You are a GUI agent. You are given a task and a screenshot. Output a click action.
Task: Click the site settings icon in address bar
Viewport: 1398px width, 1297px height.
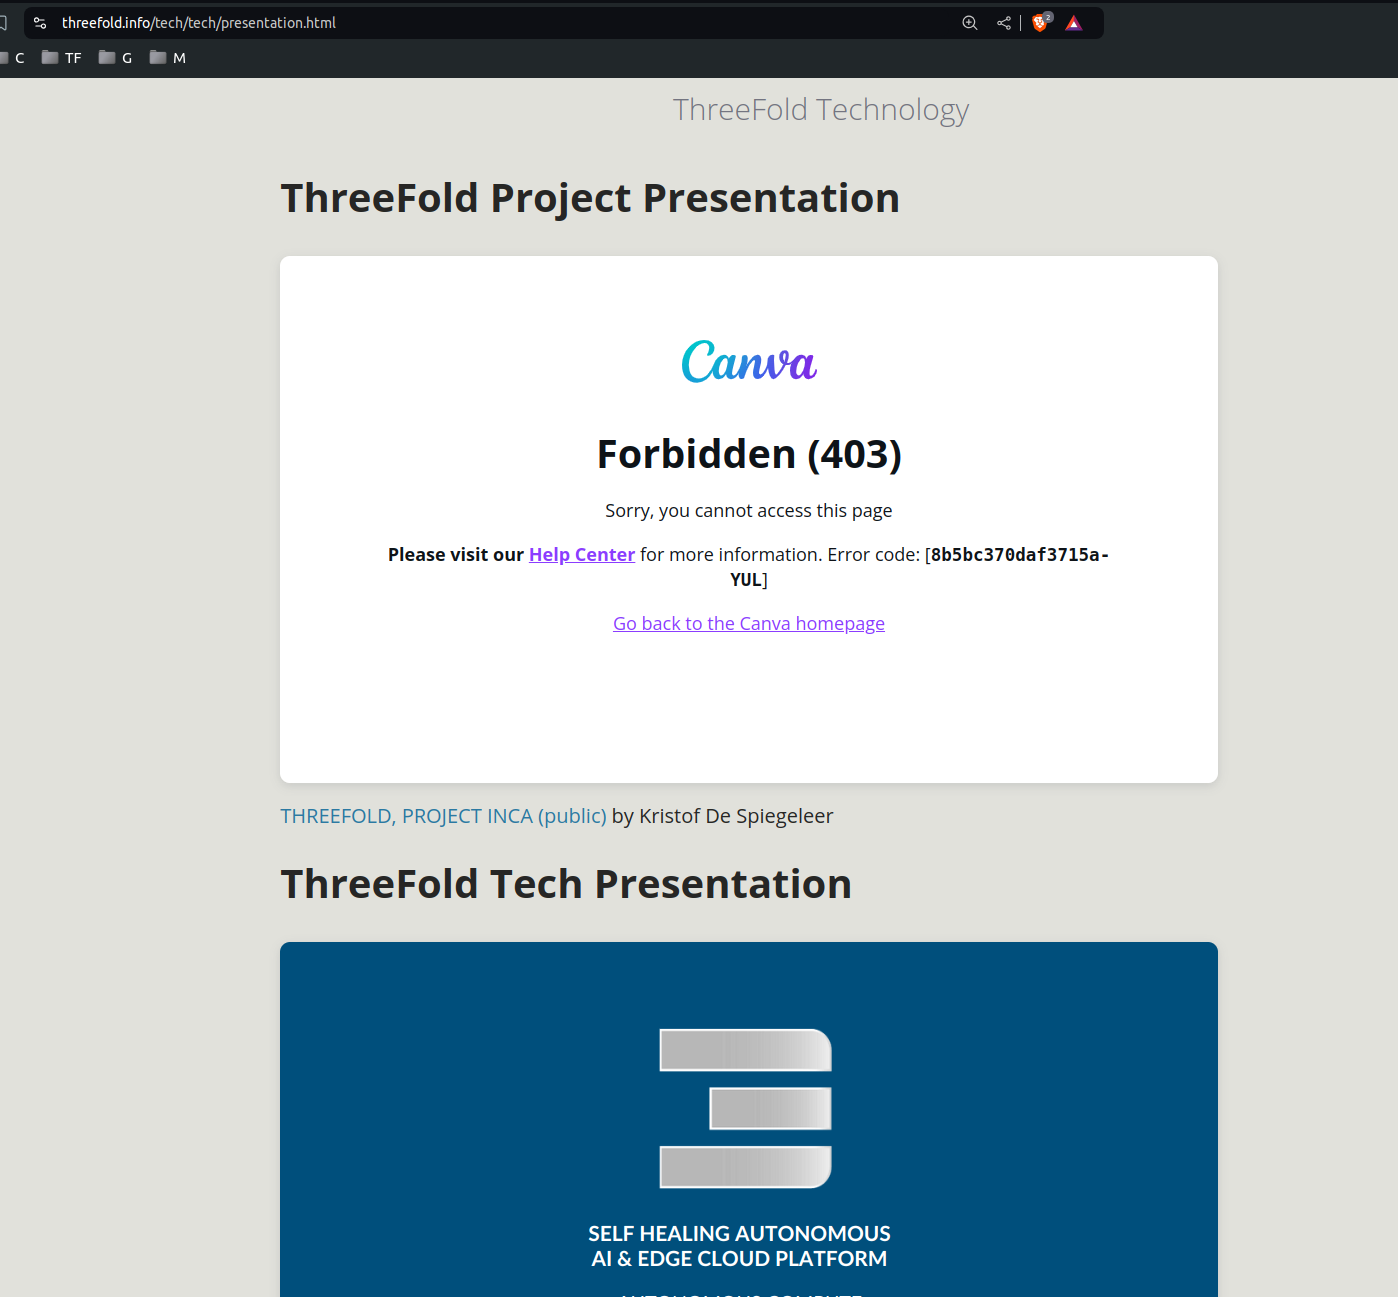(40, 23)
